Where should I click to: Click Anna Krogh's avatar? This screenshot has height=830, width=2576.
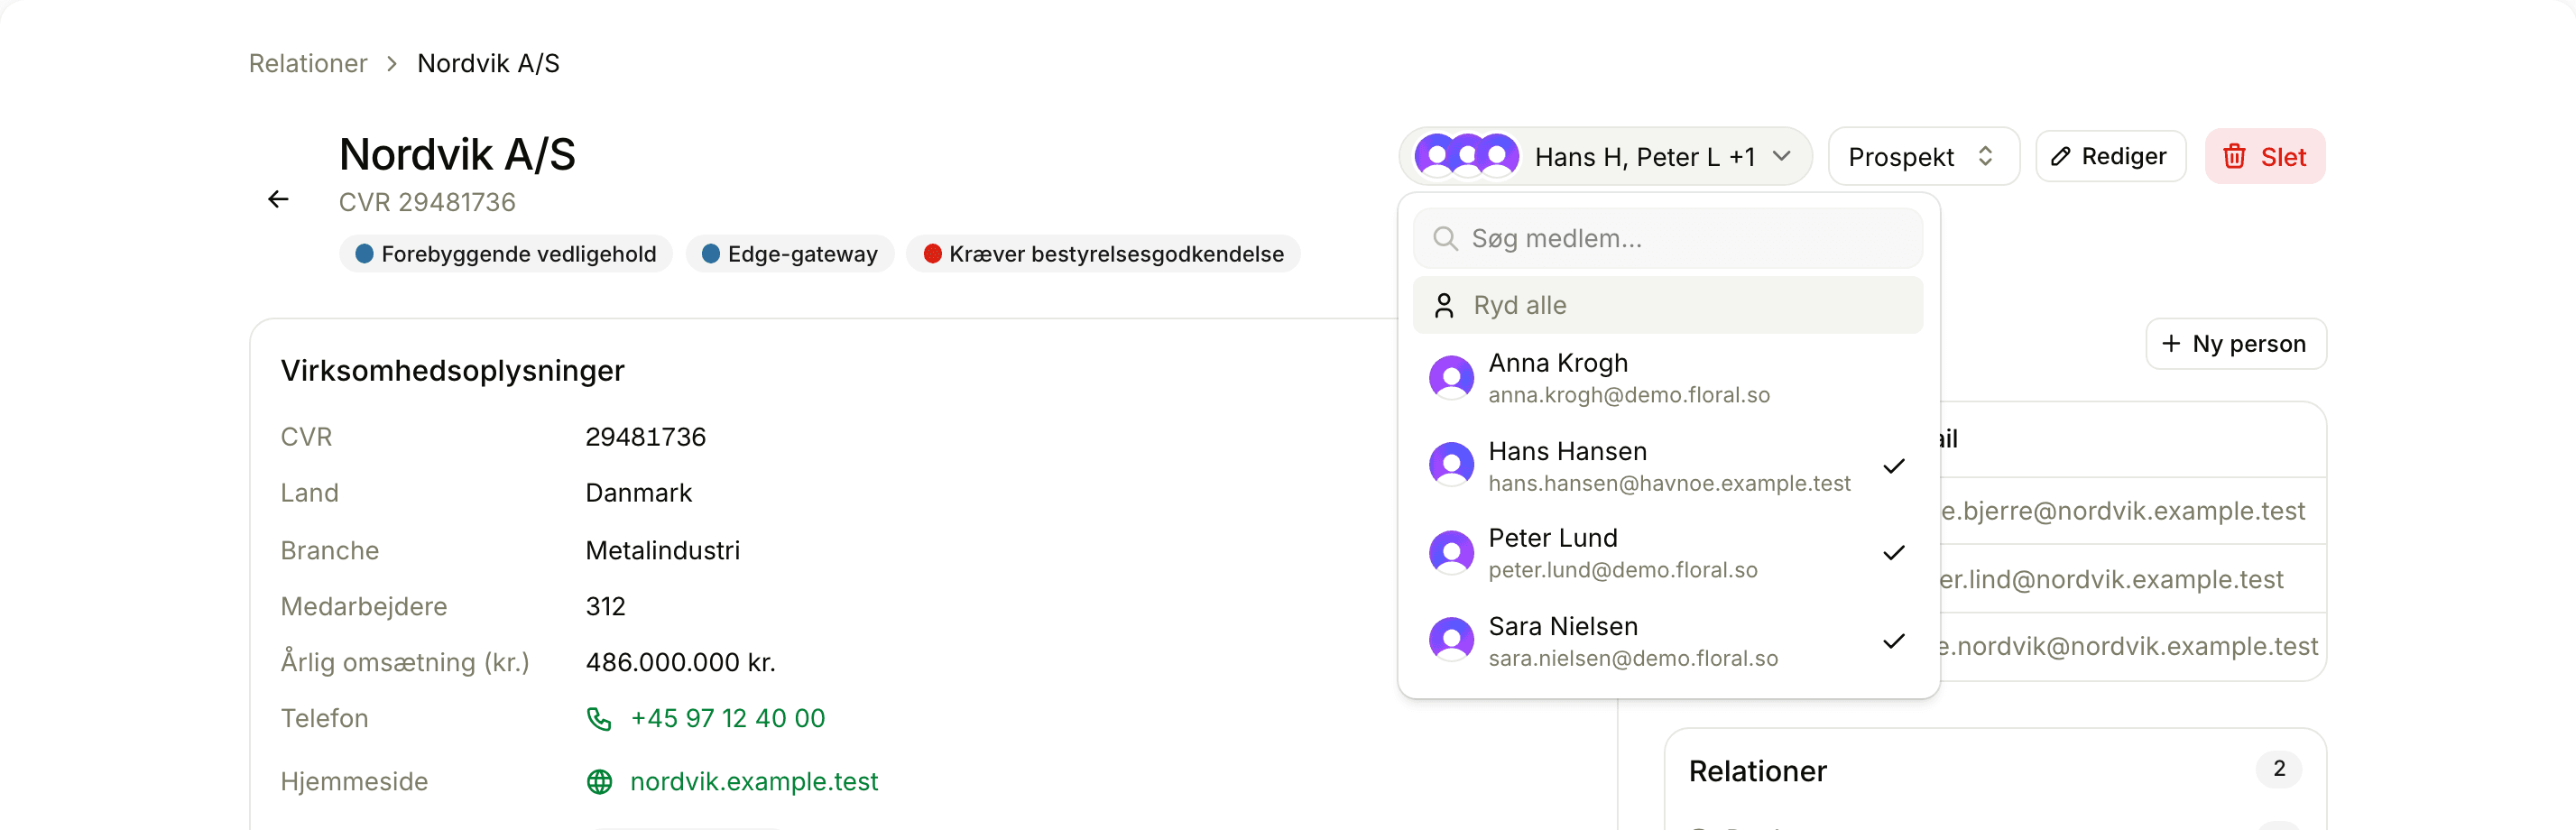click(x=1451, y=379)
